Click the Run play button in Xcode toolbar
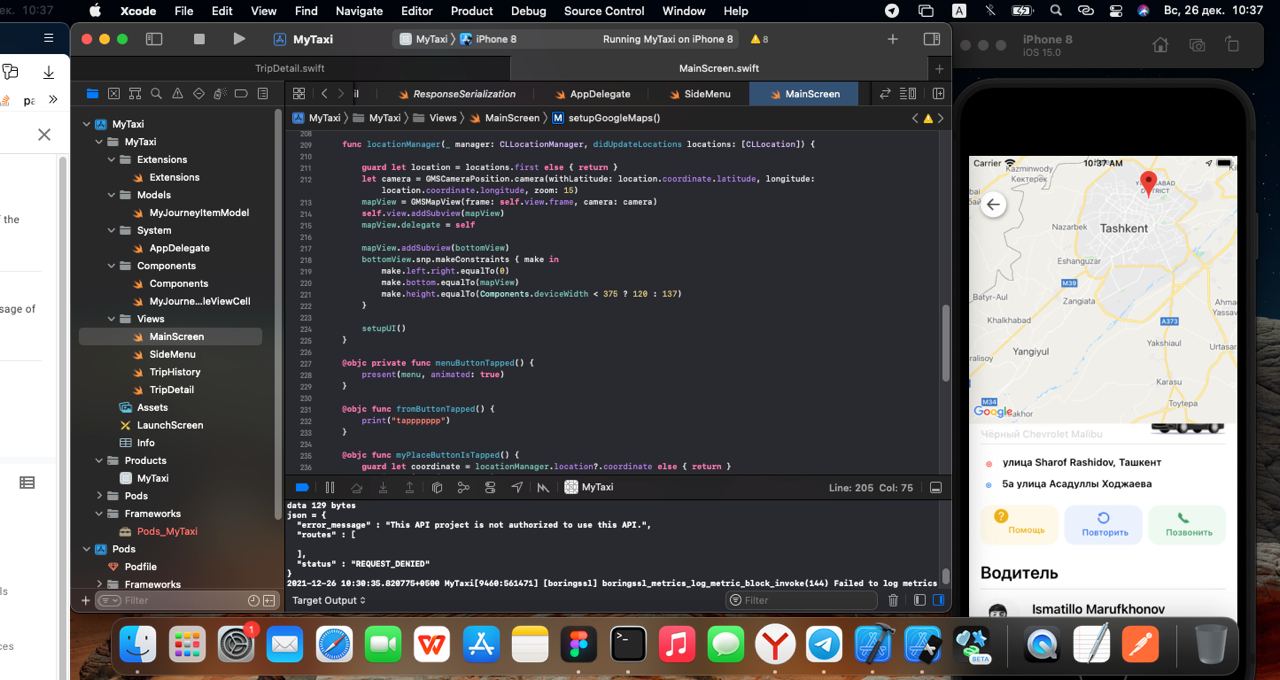Viewport: 1280px width, 680px height. tap(238, 39)
